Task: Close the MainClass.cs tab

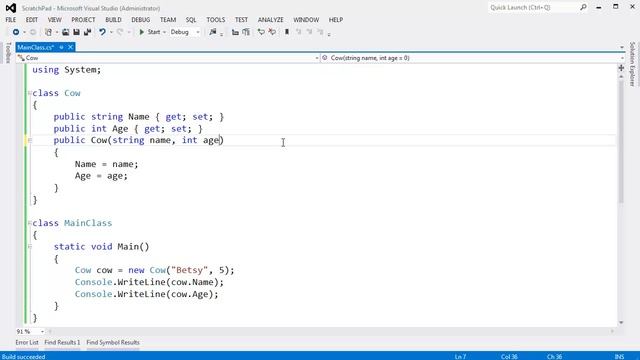Action: point(70,47)
